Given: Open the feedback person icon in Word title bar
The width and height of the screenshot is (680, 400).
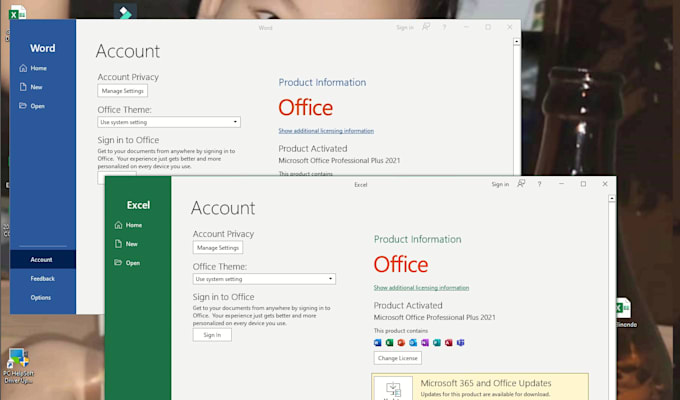Looking at the screenshot, I should pyautogui.click(x=426, y=27).
